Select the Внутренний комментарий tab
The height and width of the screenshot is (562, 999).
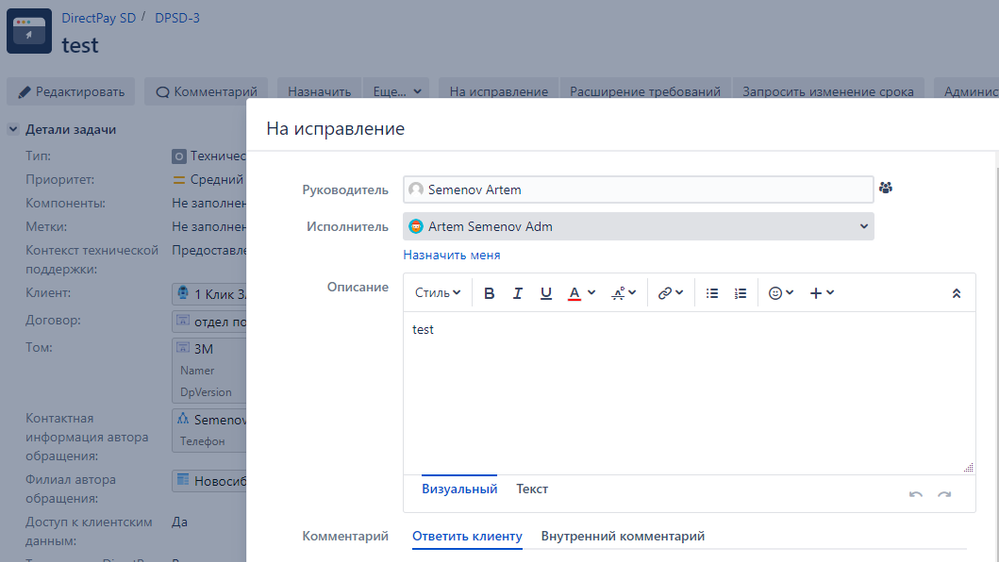[x=622, y=537]
